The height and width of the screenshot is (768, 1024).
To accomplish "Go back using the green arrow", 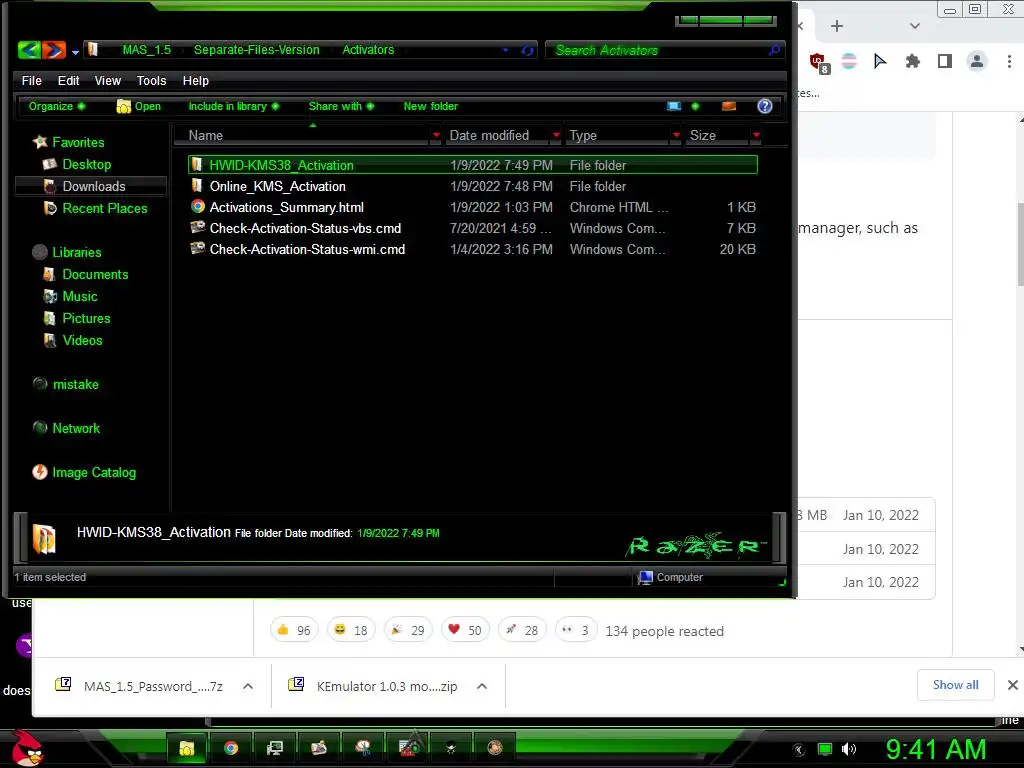I will [x=29, y=50].
